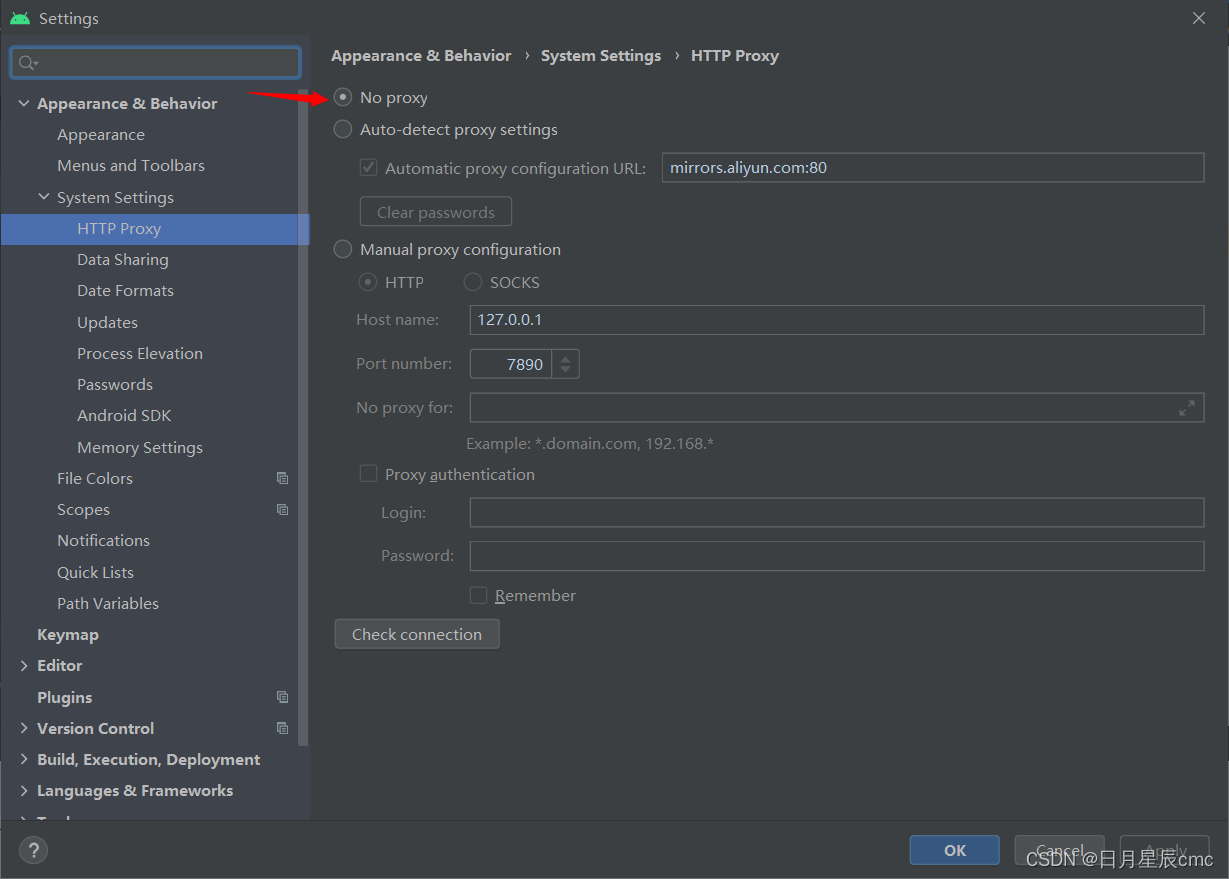The width and height of the screenshot is (1229, 879).
Task: Enable Proxy authentication checkbox
Action: coord(368,474)
